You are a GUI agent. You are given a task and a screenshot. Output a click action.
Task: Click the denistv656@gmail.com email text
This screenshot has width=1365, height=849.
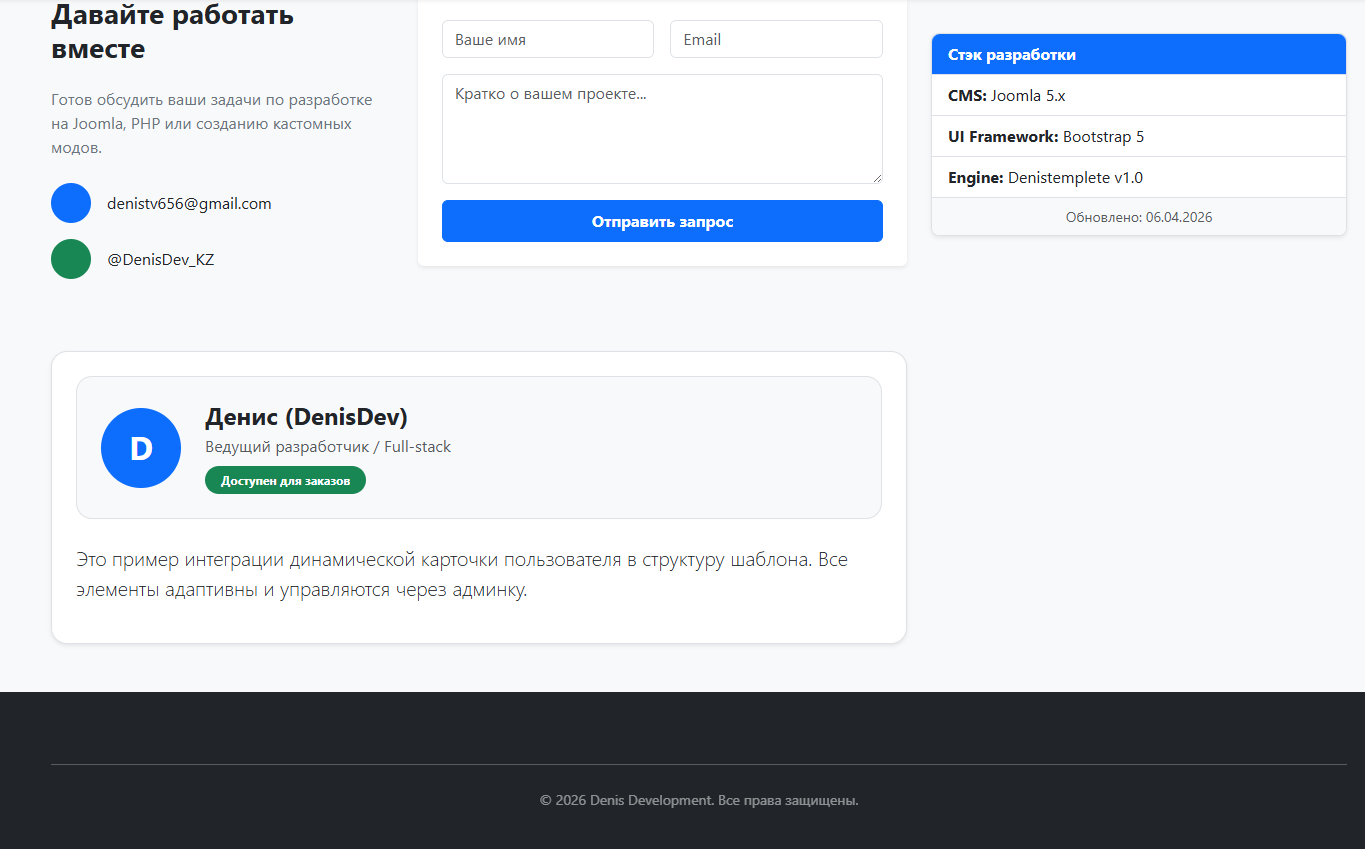point(189,203)
